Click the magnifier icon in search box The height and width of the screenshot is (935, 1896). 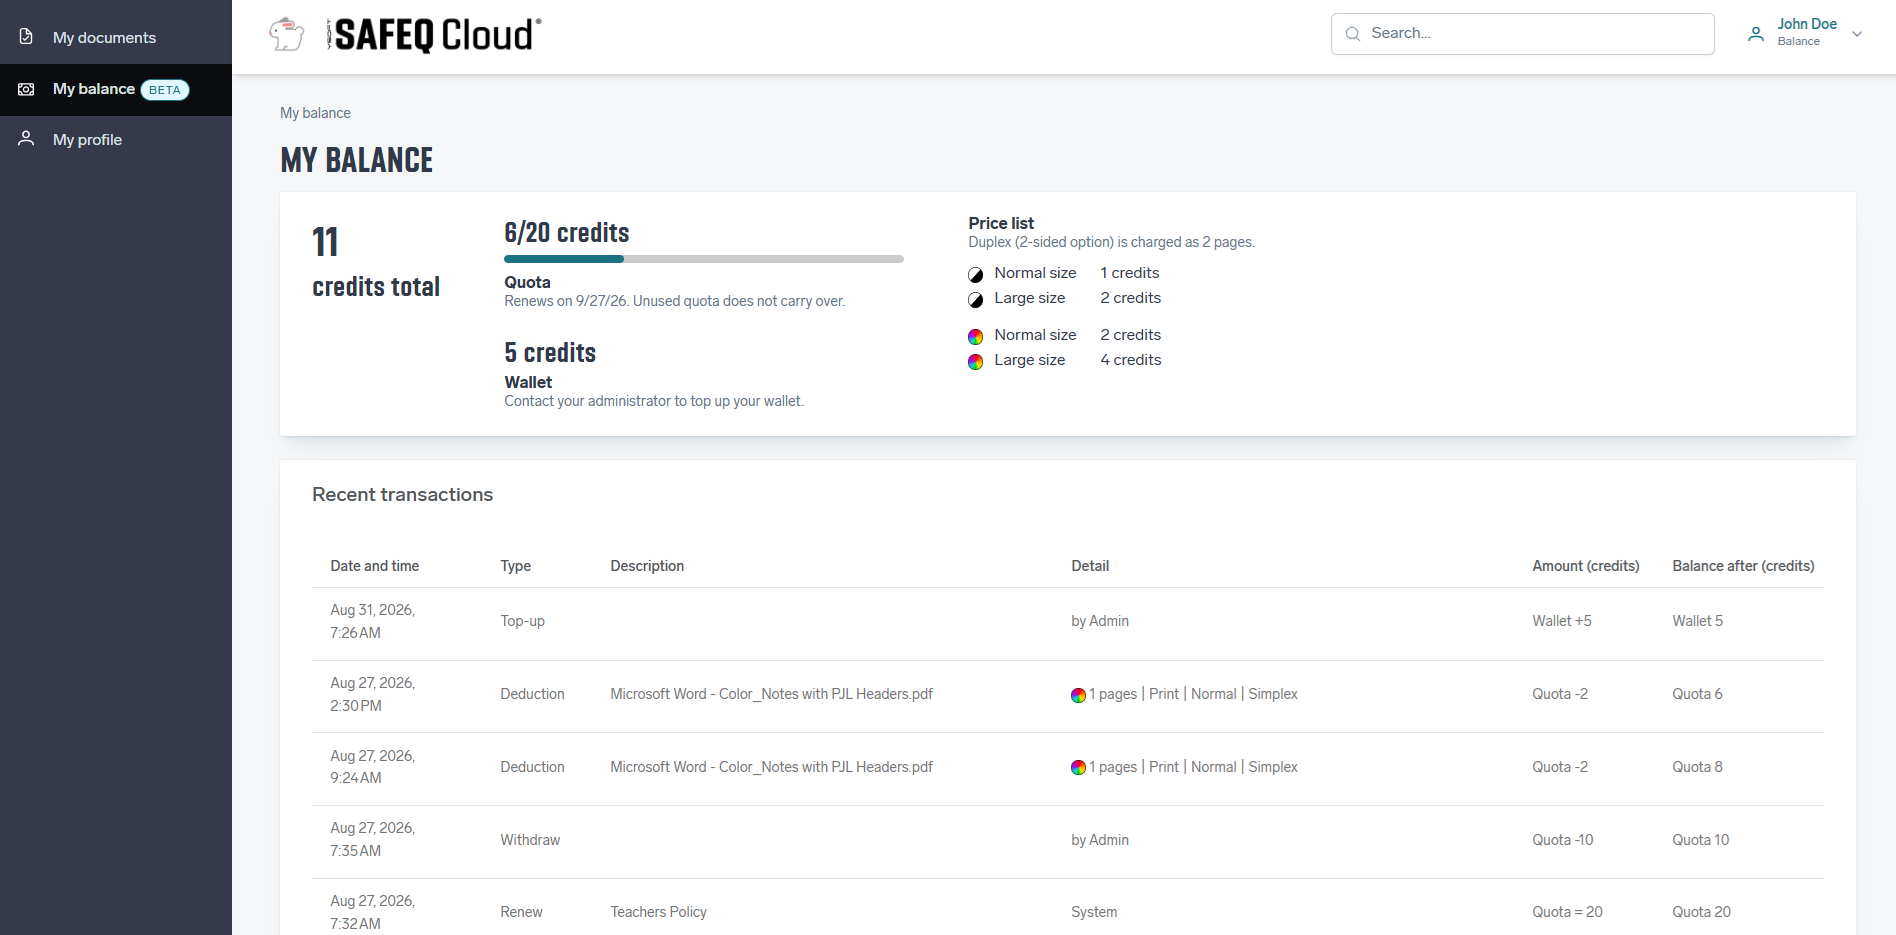point(1353,34)
